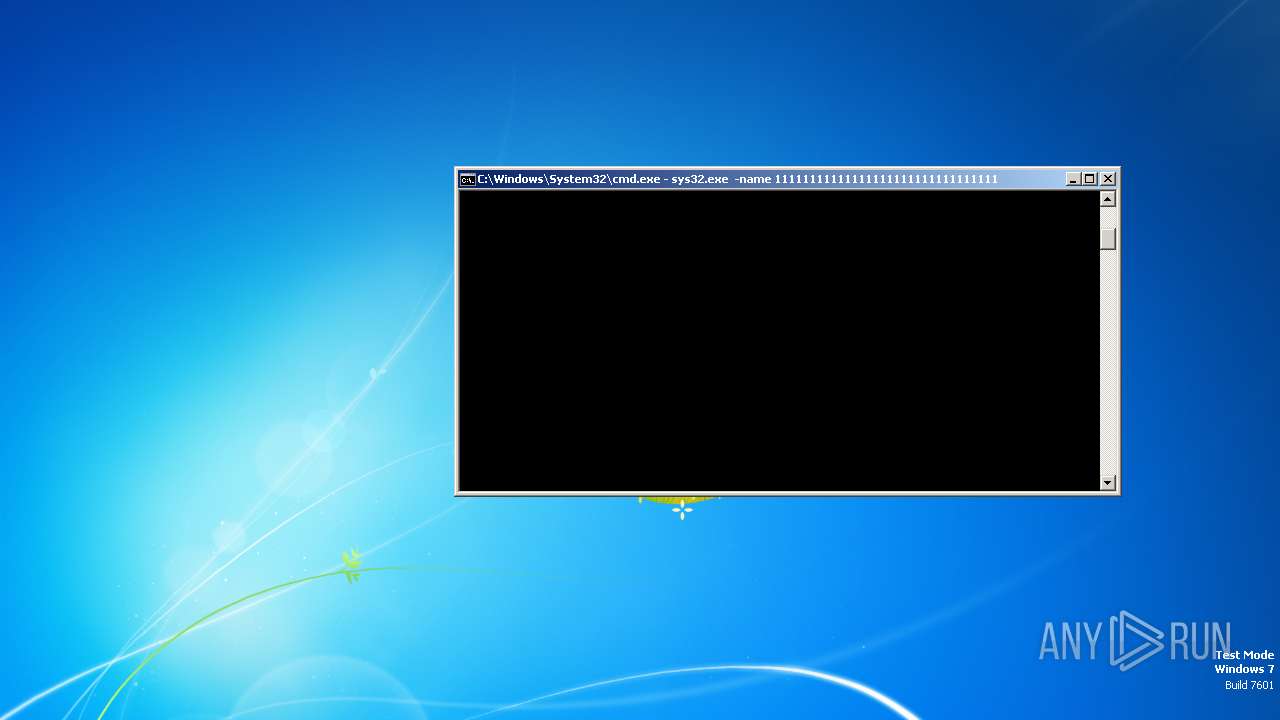1280x720 pixels.
Task: Close the cmd.exe console window
Action: (x=1108, y=179)
